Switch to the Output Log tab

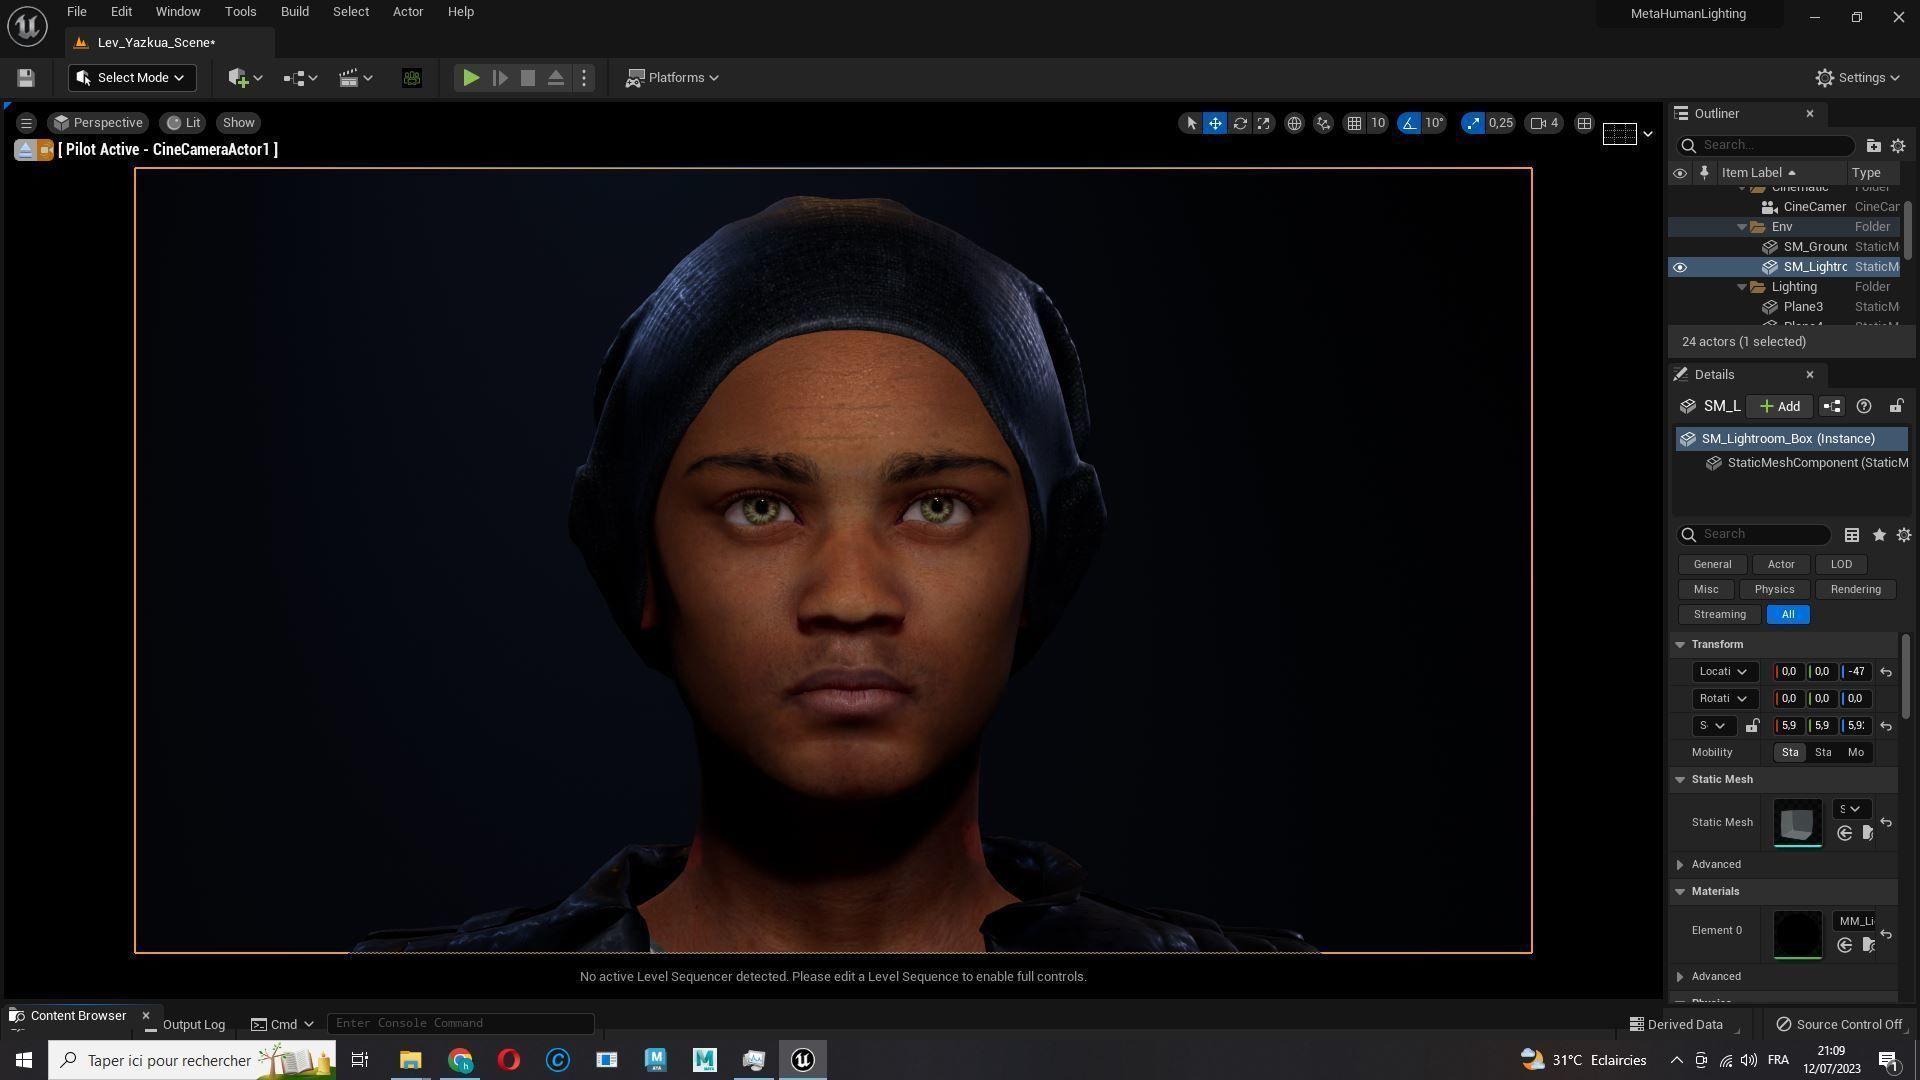[x=192, y=1024]
